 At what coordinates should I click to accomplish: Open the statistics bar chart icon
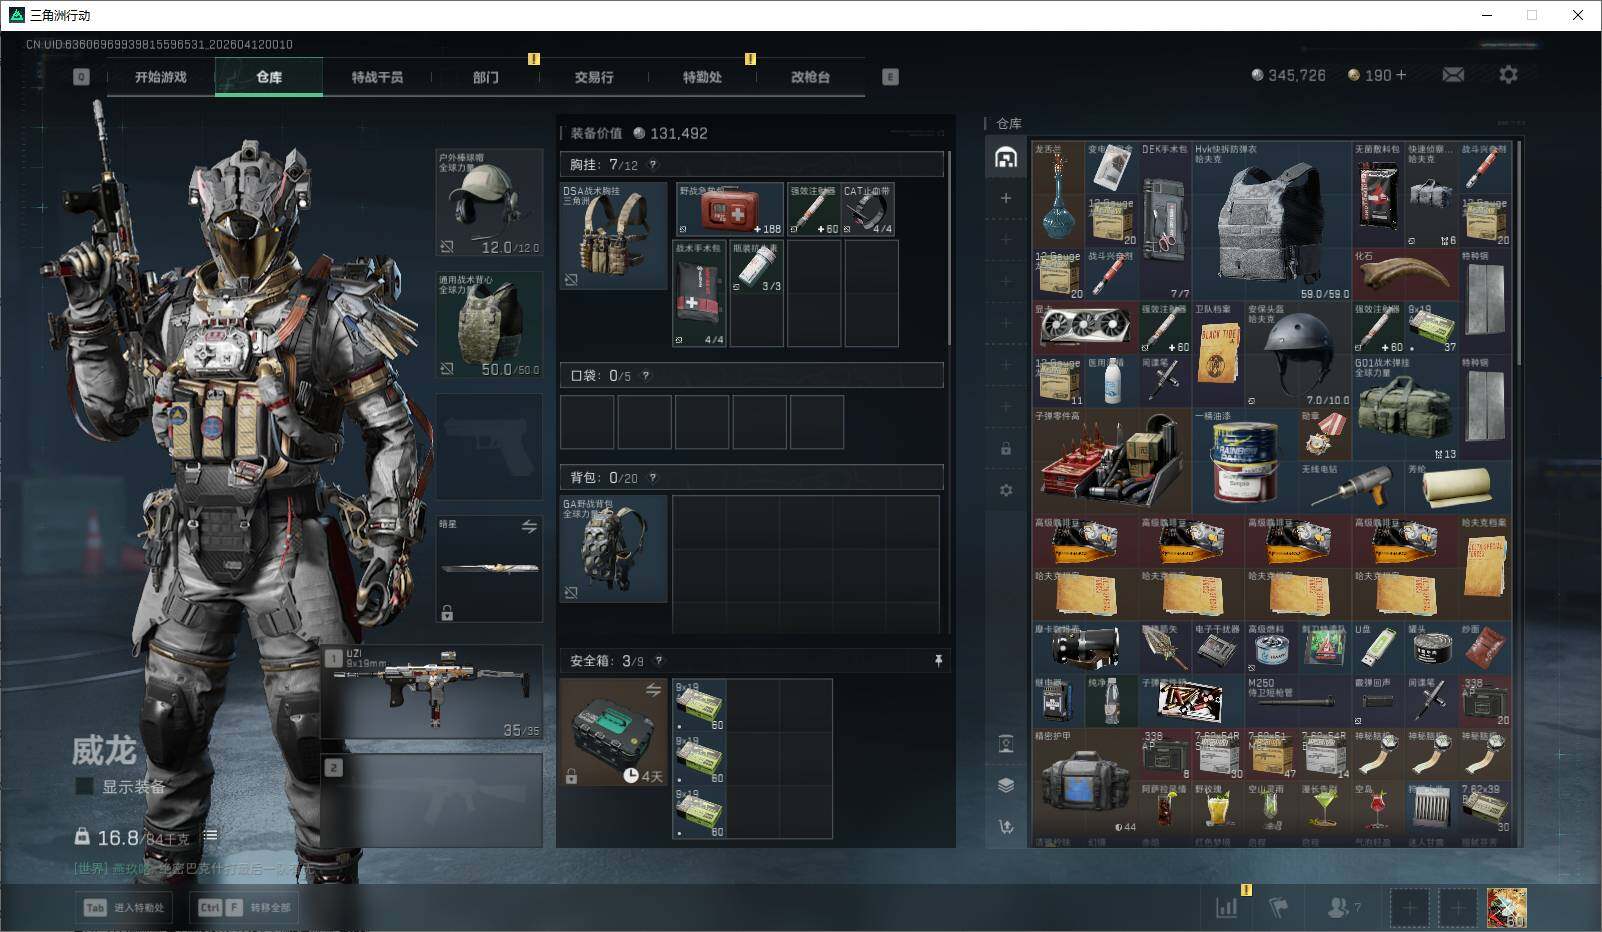(1226, 907)
